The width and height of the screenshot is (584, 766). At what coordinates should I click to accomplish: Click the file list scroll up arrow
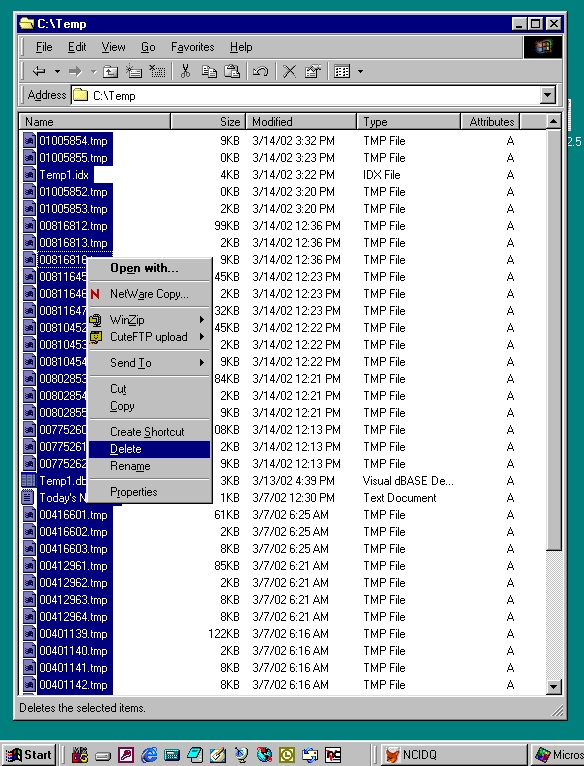(553, 122)
